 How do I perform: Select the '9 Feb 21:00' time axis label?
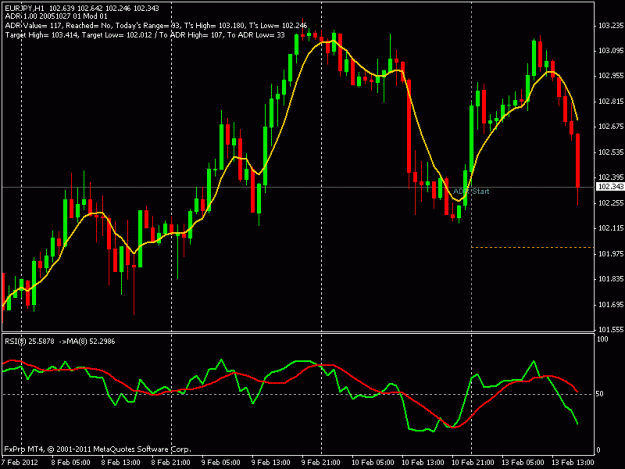tap(321, 463)
